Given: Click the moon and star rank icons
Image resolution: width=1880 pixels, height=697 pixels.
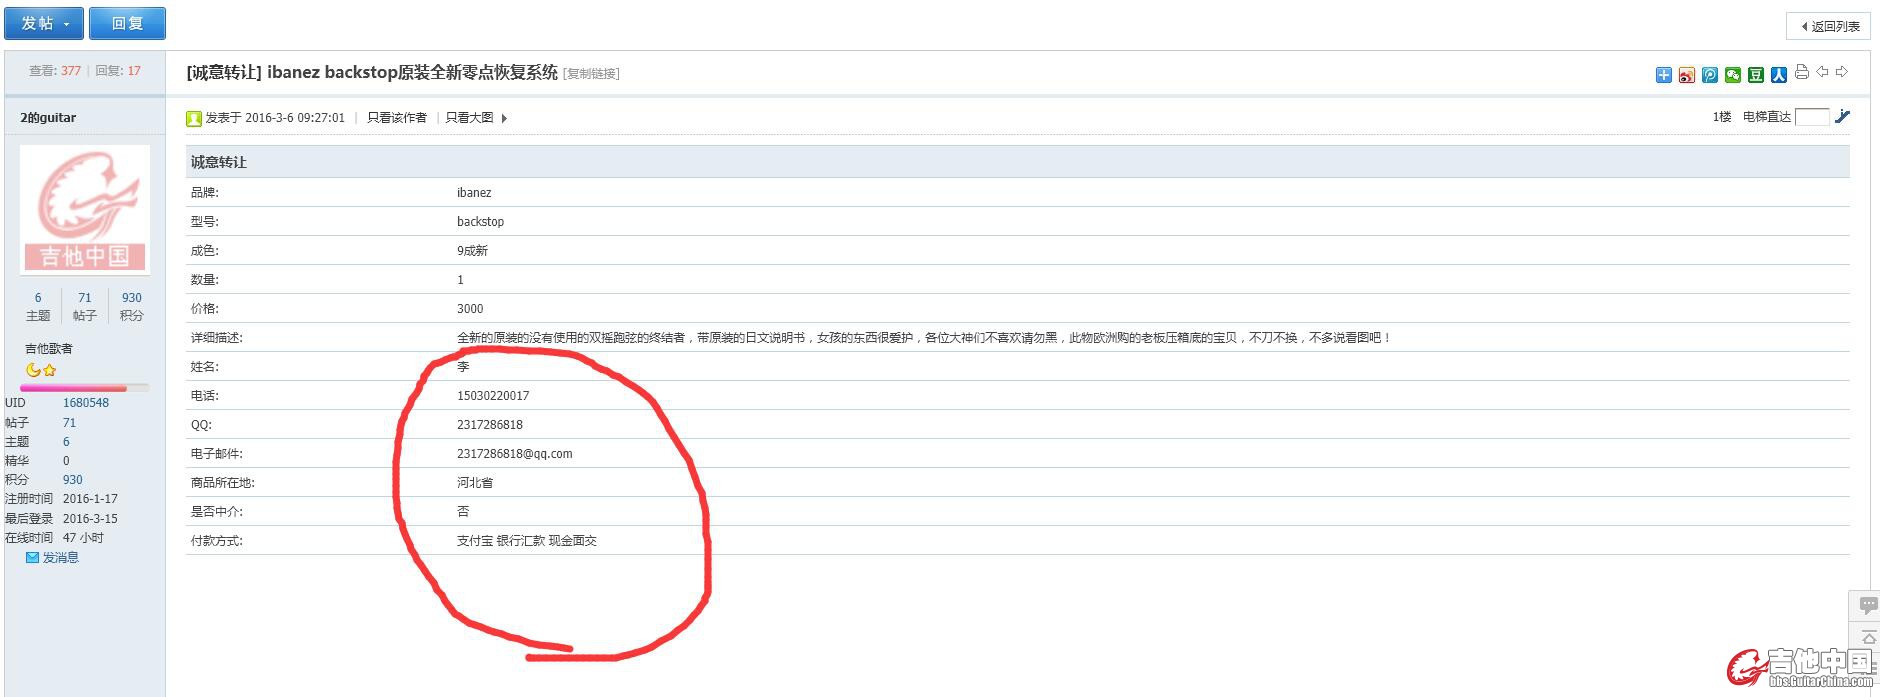Looking at the screenshot, I should pos(41,370).
